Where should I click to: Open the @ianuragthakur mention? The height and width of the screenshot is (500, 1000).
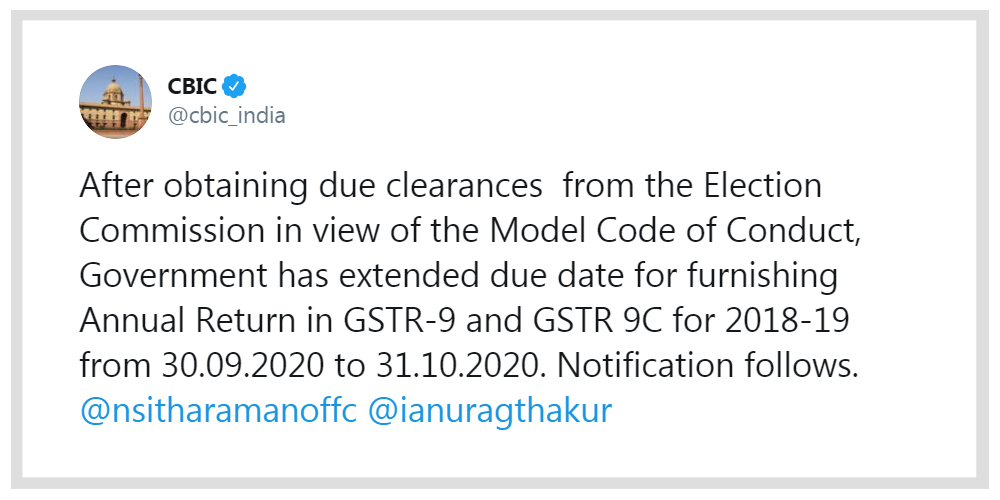tap(490, 411)
